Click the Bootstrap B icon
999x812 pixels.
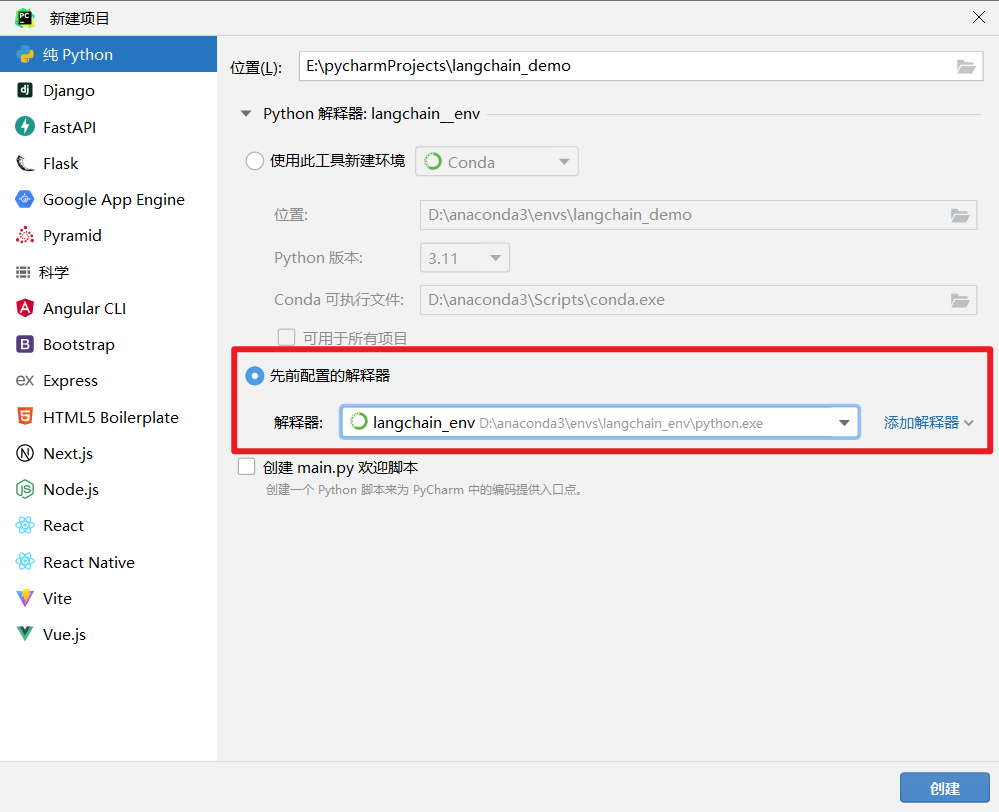pos(25,344)
